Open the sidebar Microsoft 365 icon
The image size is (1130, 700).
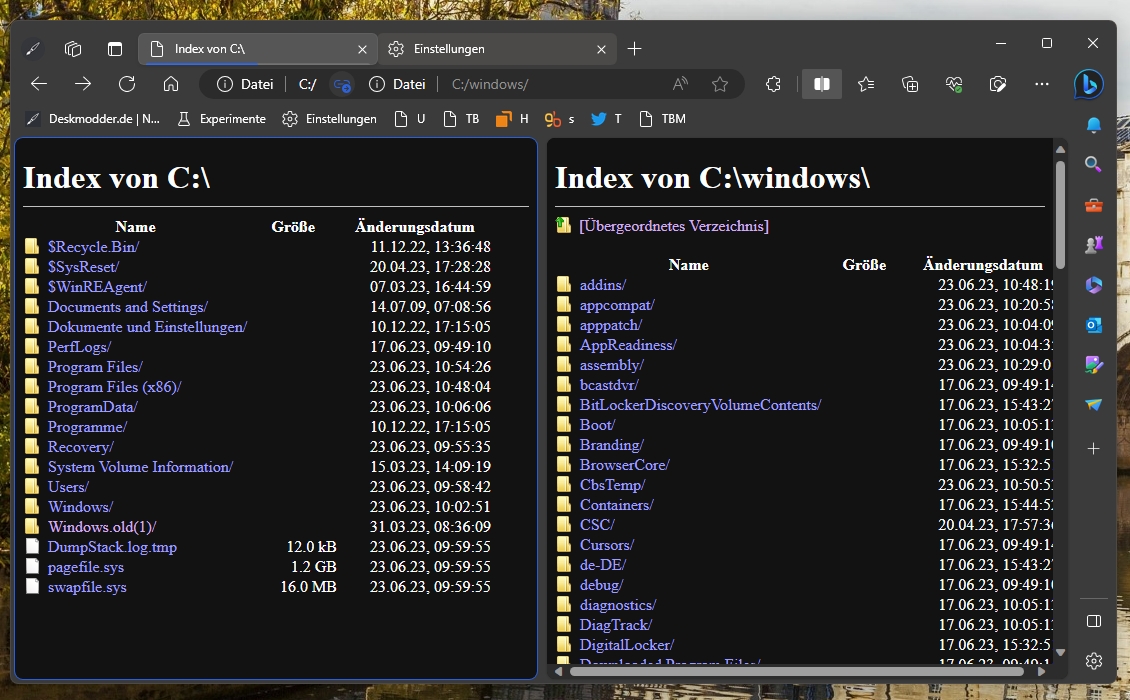click(1093, 285)
